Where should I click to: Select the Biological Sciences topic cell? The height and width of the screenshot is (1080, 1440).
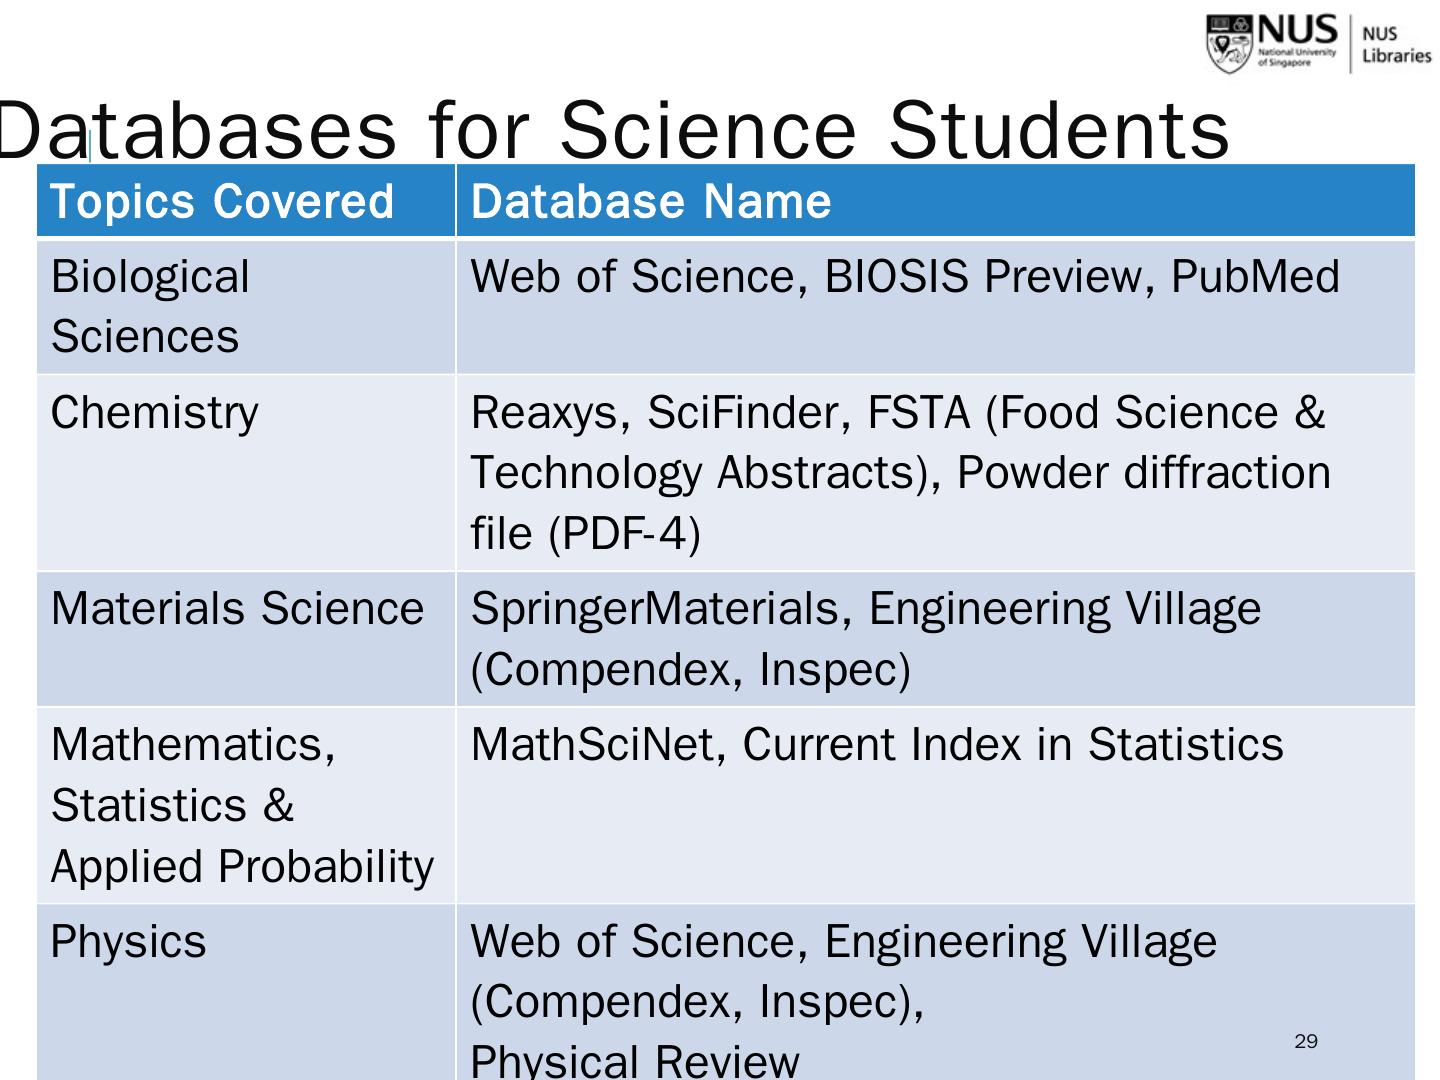pos(150,306)
